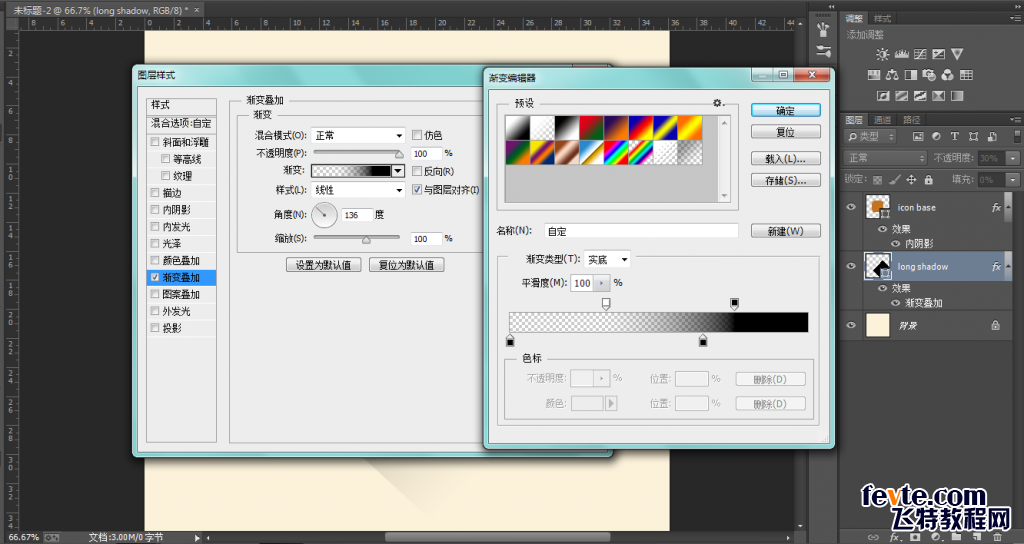
Task: Check the 仿色 dither checkbox
Action: [x=417, y=135]
